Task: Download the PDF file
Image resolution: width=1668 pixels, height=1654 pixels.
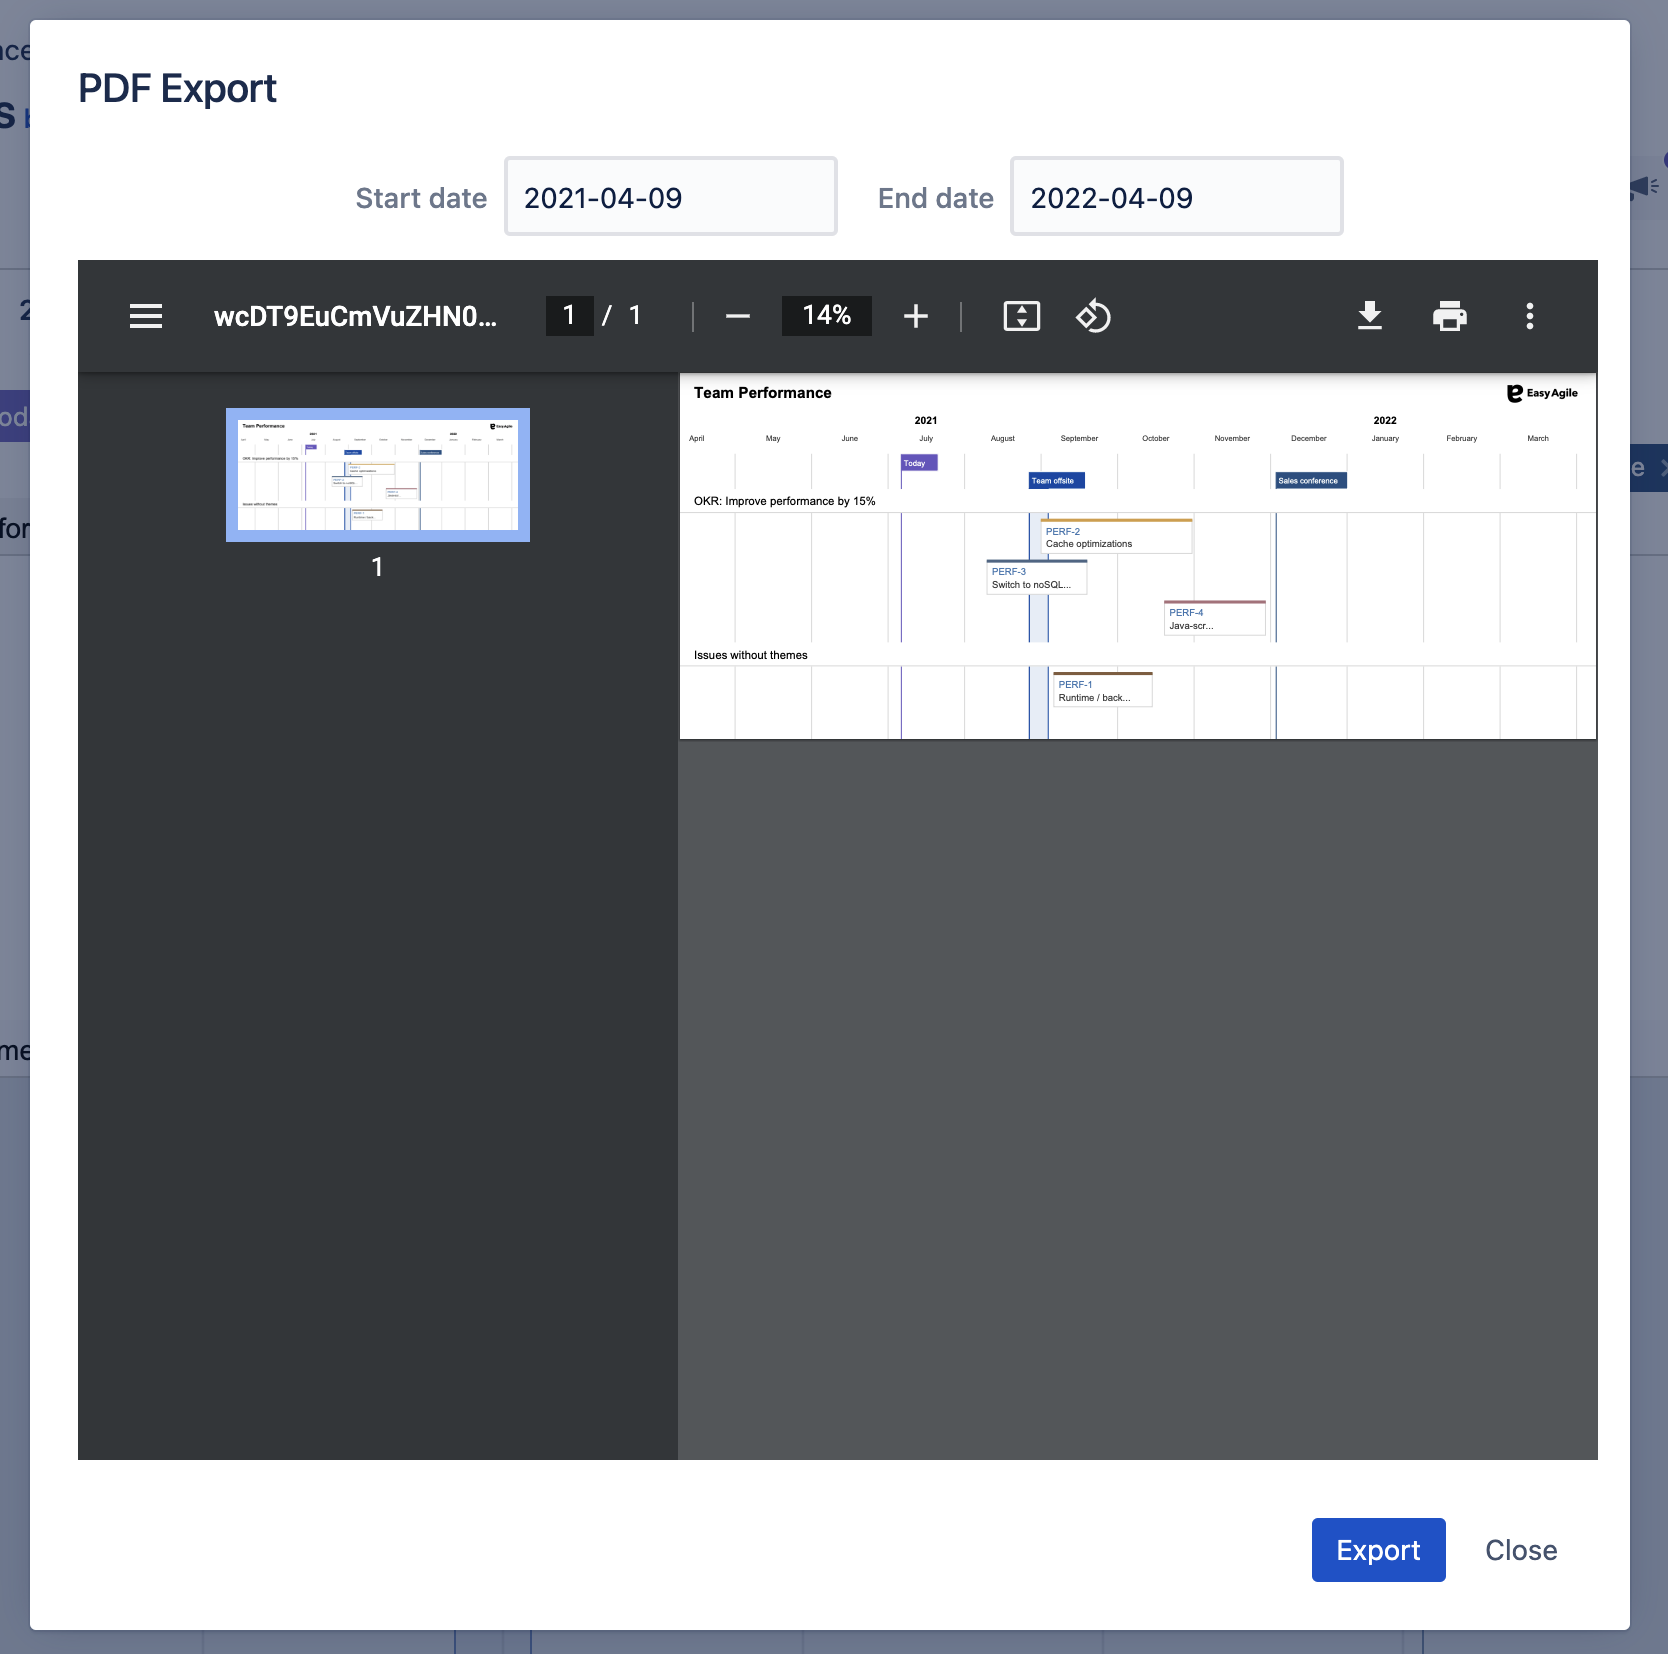Action: pos(1369,316)
